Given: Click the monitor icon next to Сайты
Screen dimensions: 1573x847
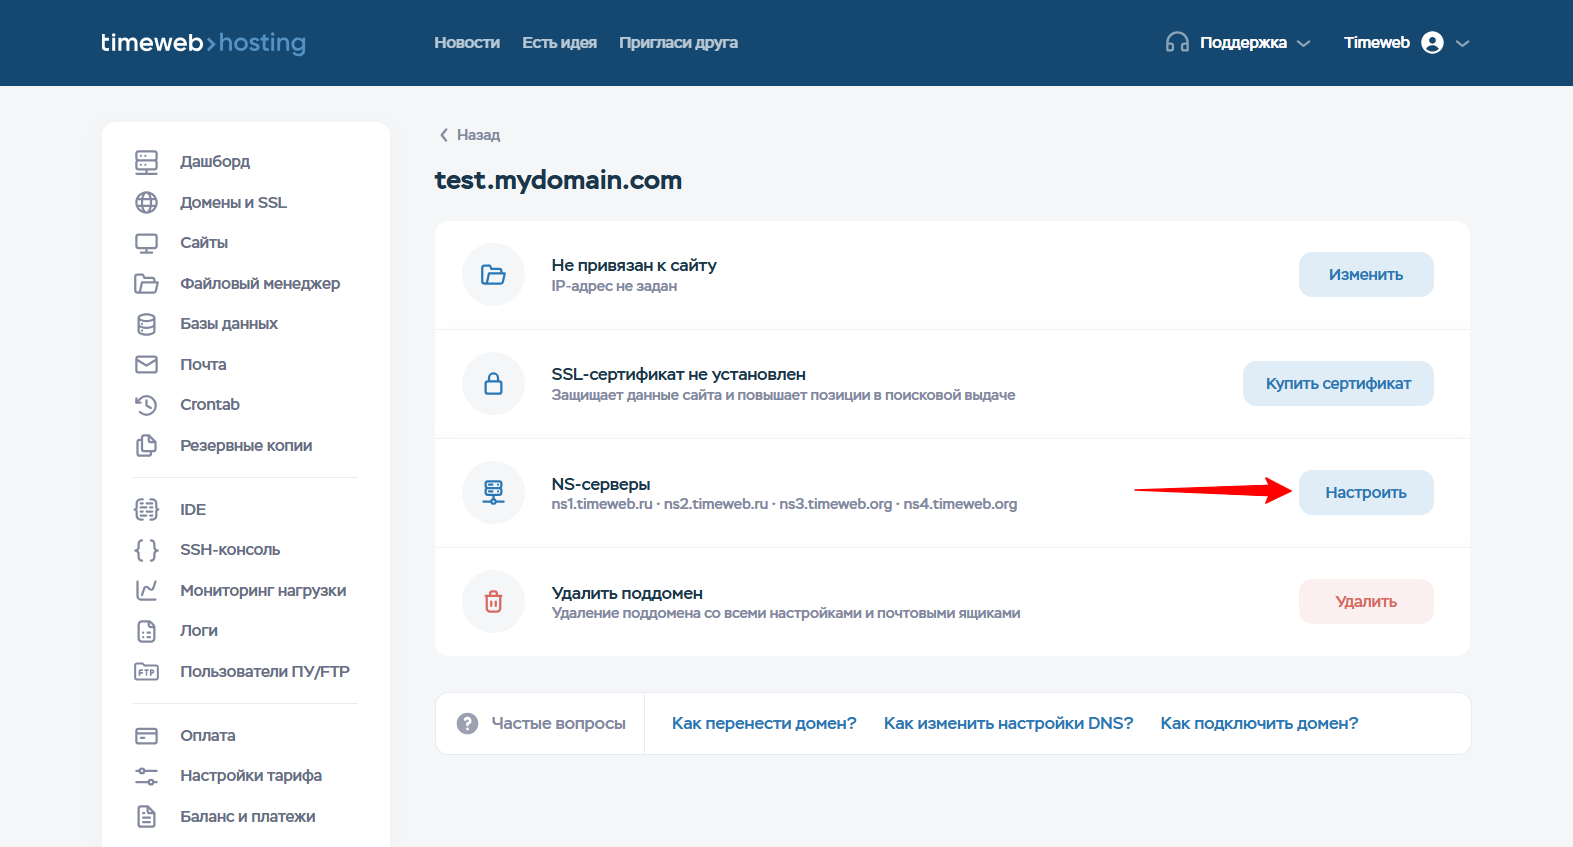Looking at the screenshot, I should [146, 243].
